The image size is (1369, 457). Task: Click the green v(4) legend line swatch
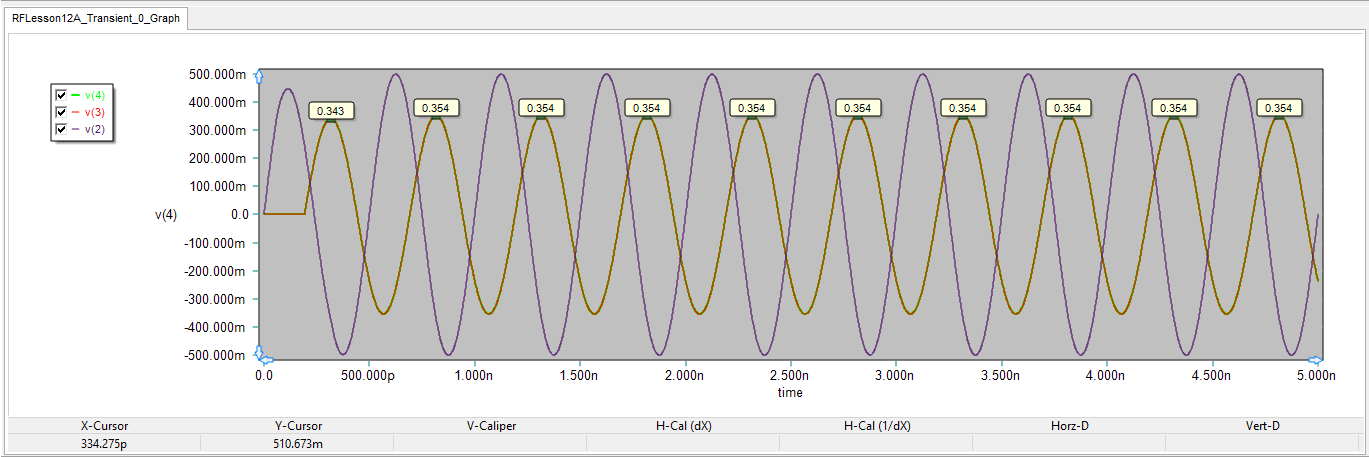coord(76,95)
